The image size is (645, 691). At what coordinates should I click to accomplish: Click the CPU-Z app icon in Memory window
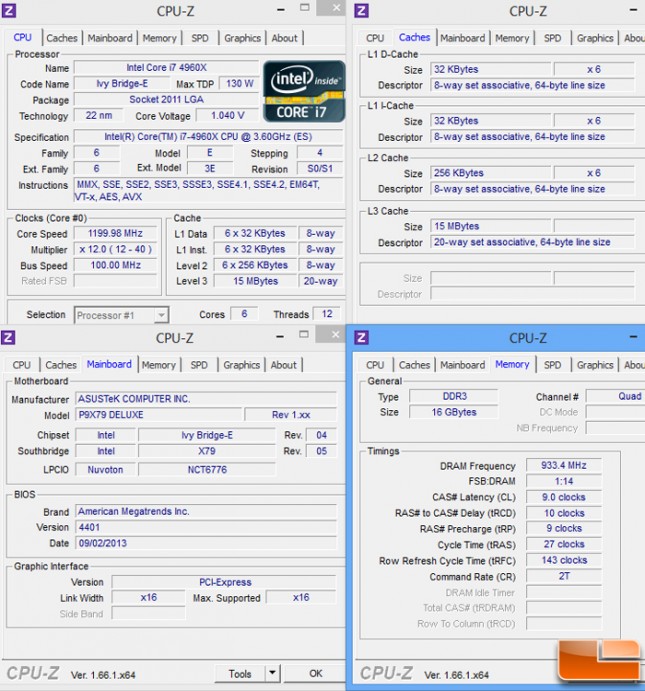(x=361, y=338)
